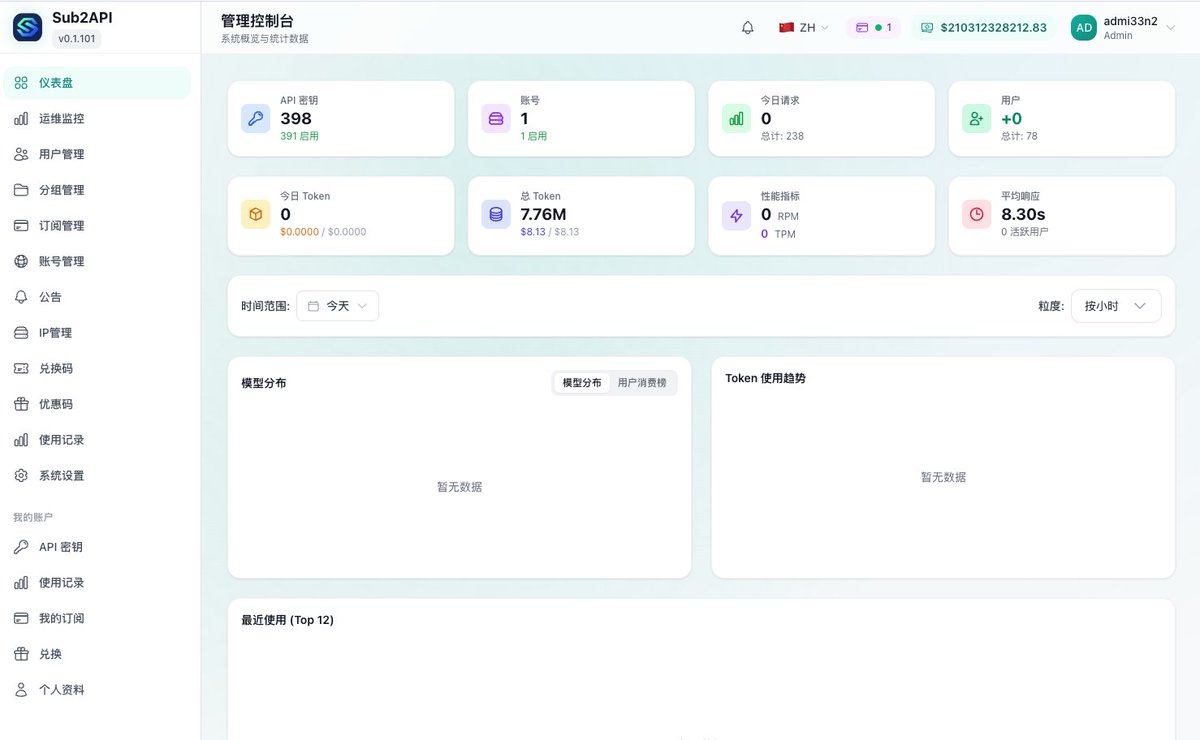Click the API 密钥 stat card key icon
Image resolution: width=1200 pixels, height=740 pixels.
pyautogui.click(x=256, y=118)
